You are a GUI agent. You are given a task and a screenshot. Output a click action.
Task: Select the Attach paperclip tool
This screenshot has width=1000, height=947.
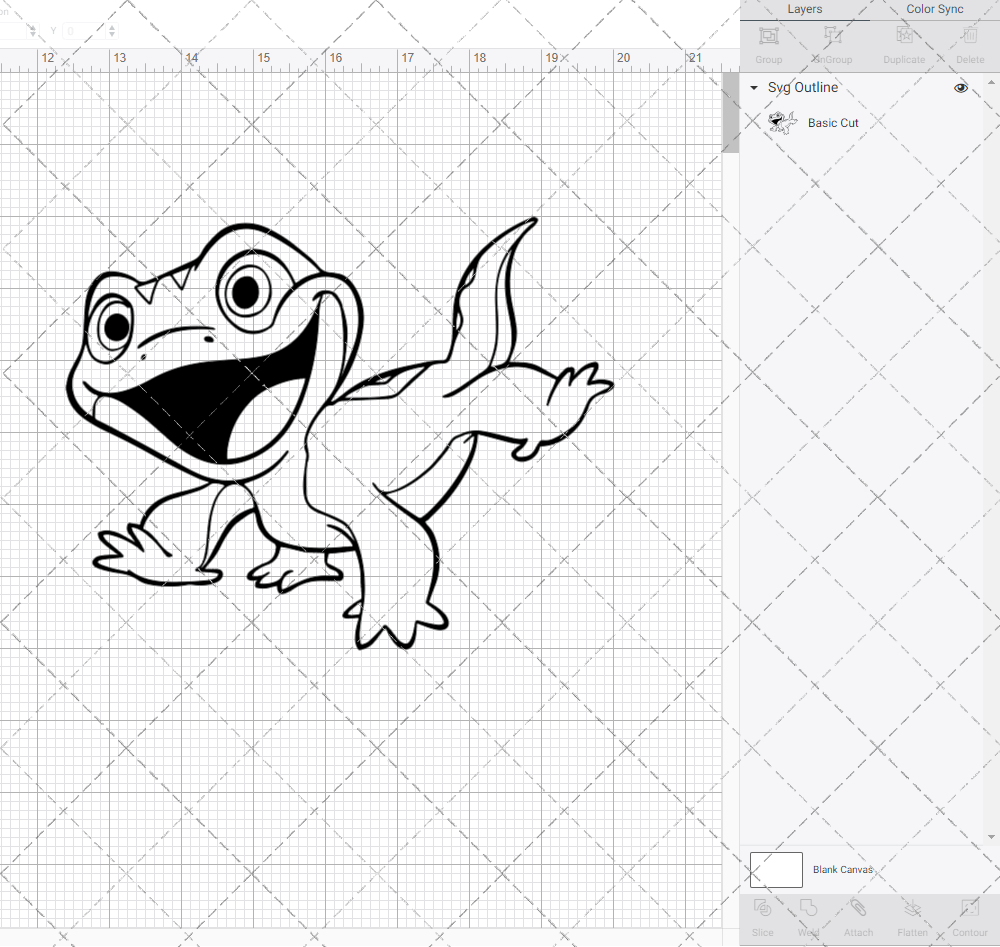[858, 909]
